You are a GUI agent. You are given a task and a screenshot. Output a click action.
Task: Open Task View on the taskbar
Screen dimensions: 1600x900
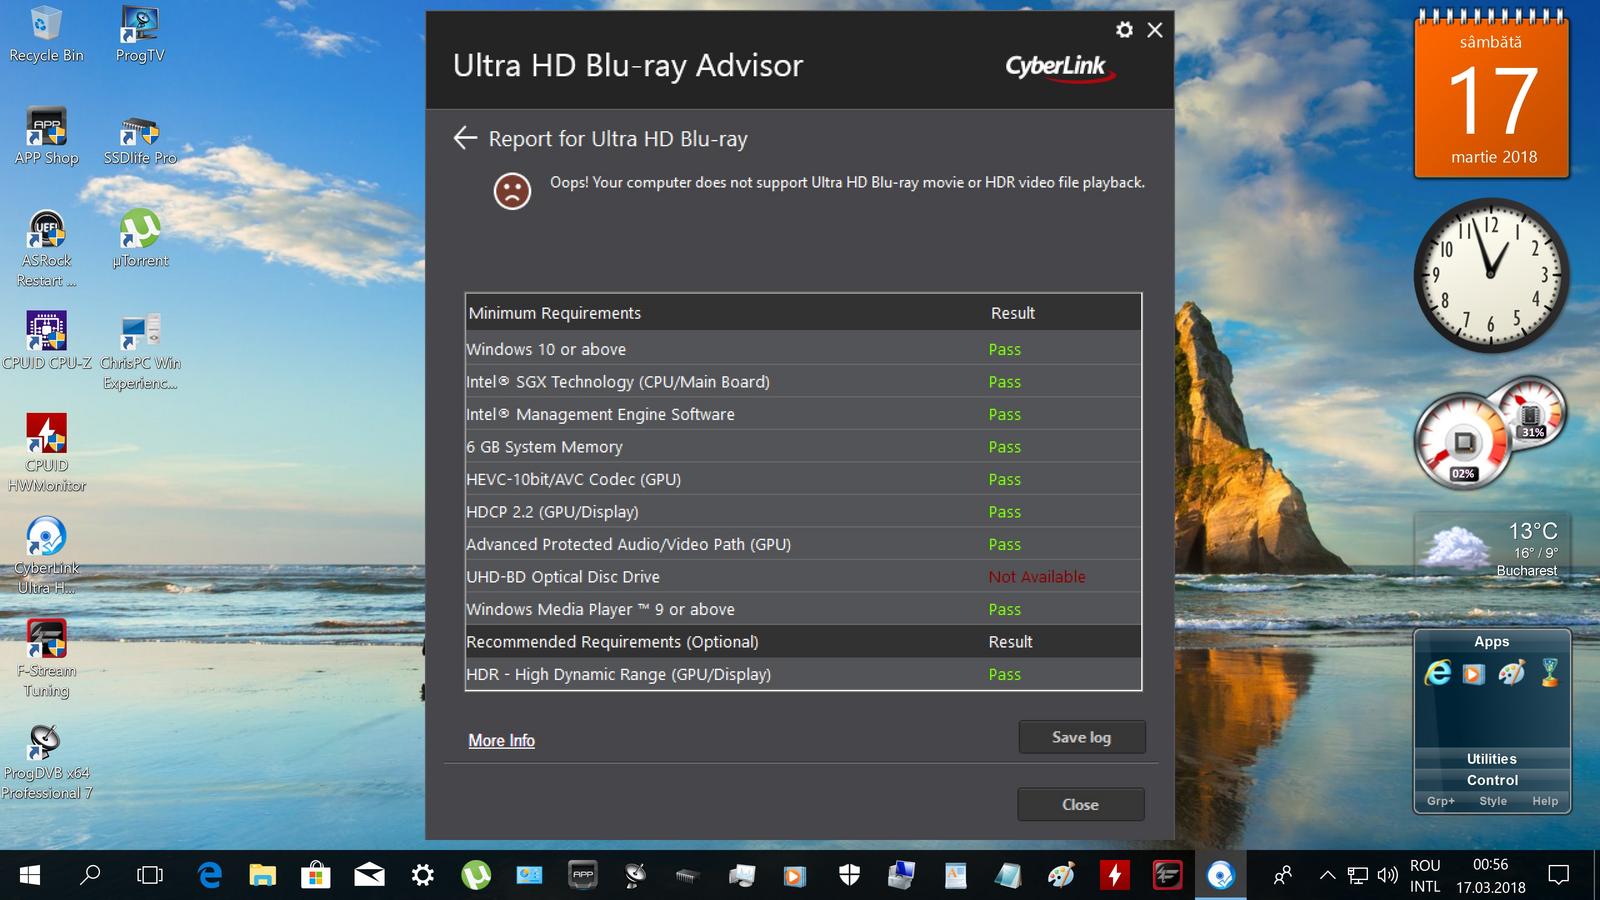pos(150,876)
